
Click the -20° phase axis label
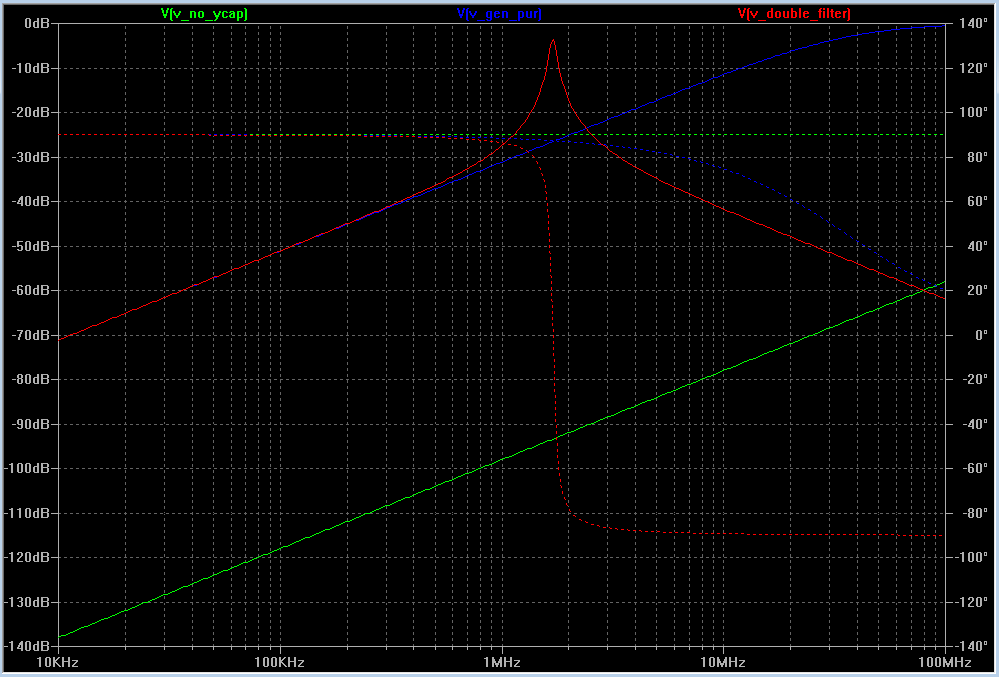[x=973, y=380]
